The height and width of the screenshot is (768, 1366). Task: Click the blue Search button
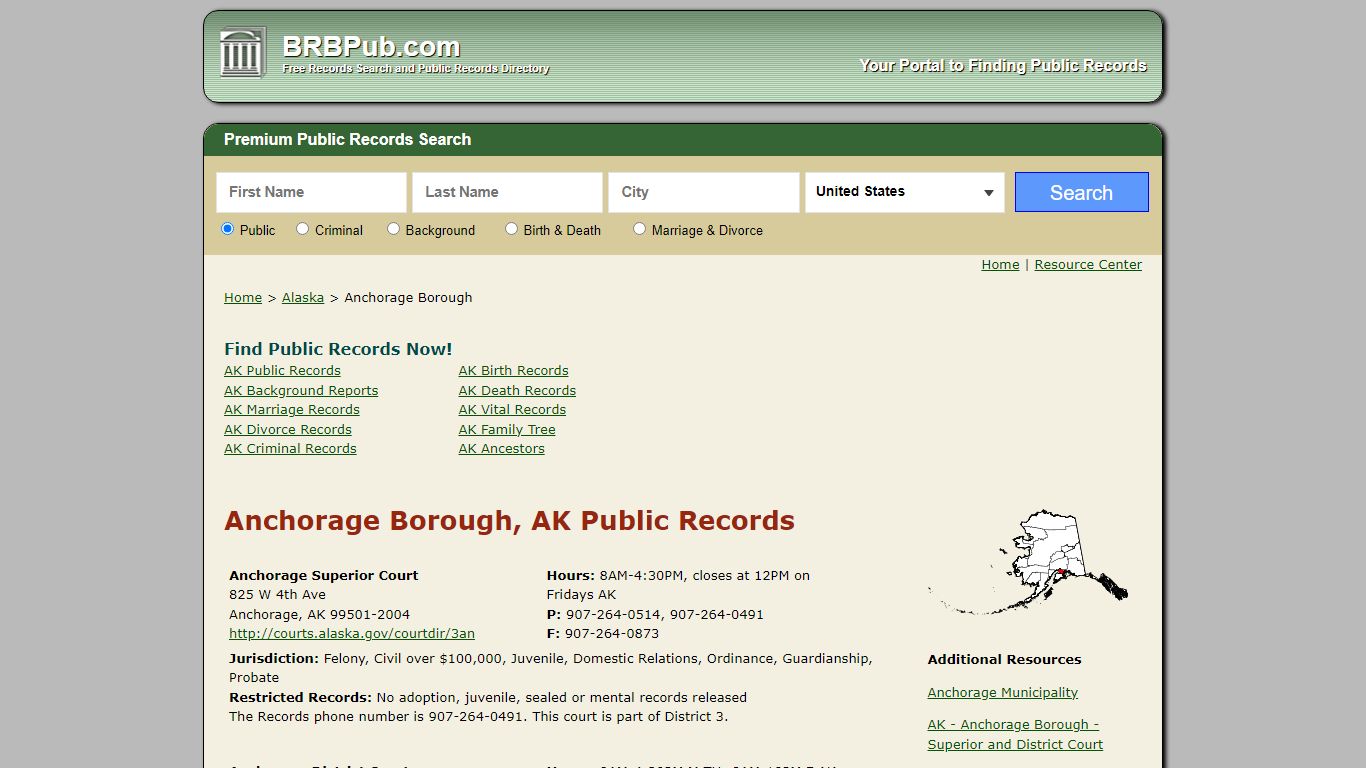(x=1081, y=192)
